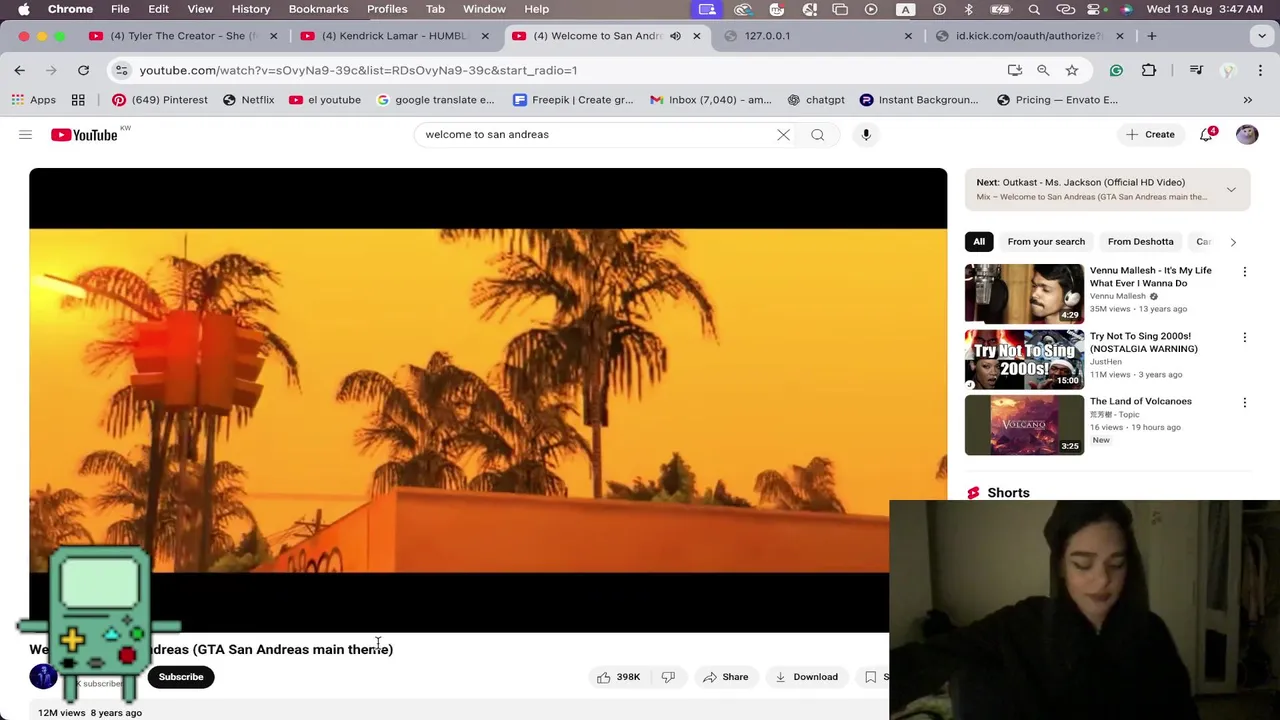1280x720 pixels.
Task: Subscribe to the channel
Action: click(181, 677)
